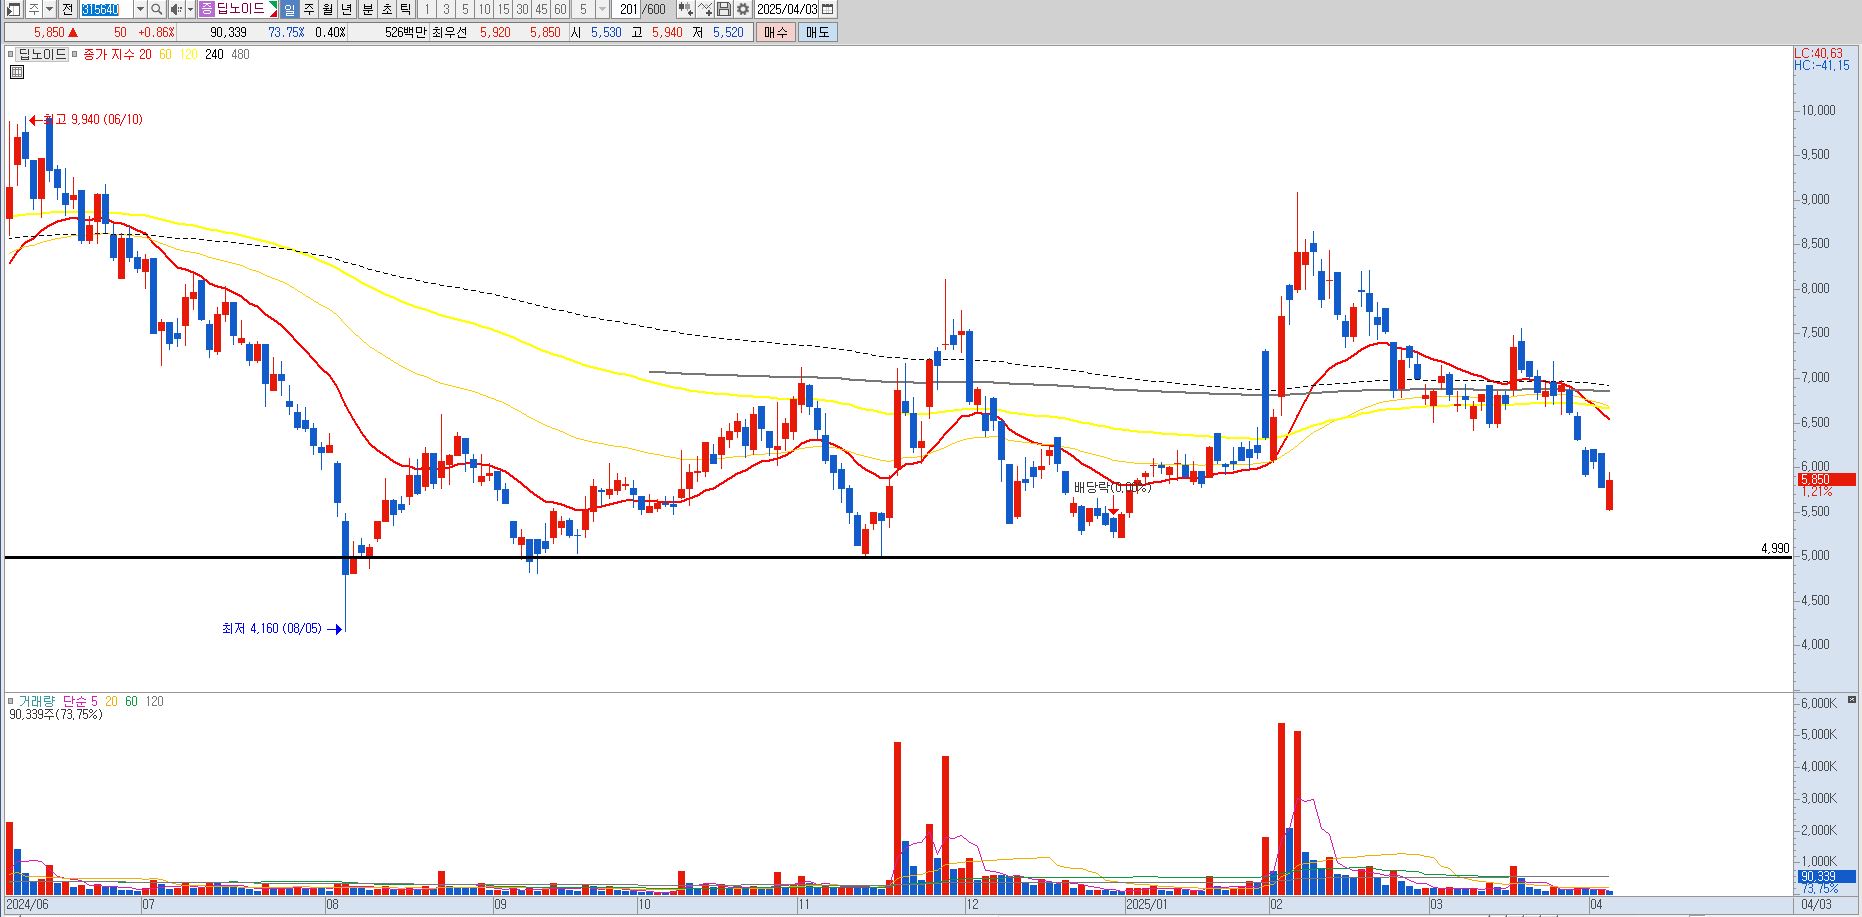Screen dimensions: 1862x917
Task: Click the yellow 120 moving average legend
Action: click(188, 54)
